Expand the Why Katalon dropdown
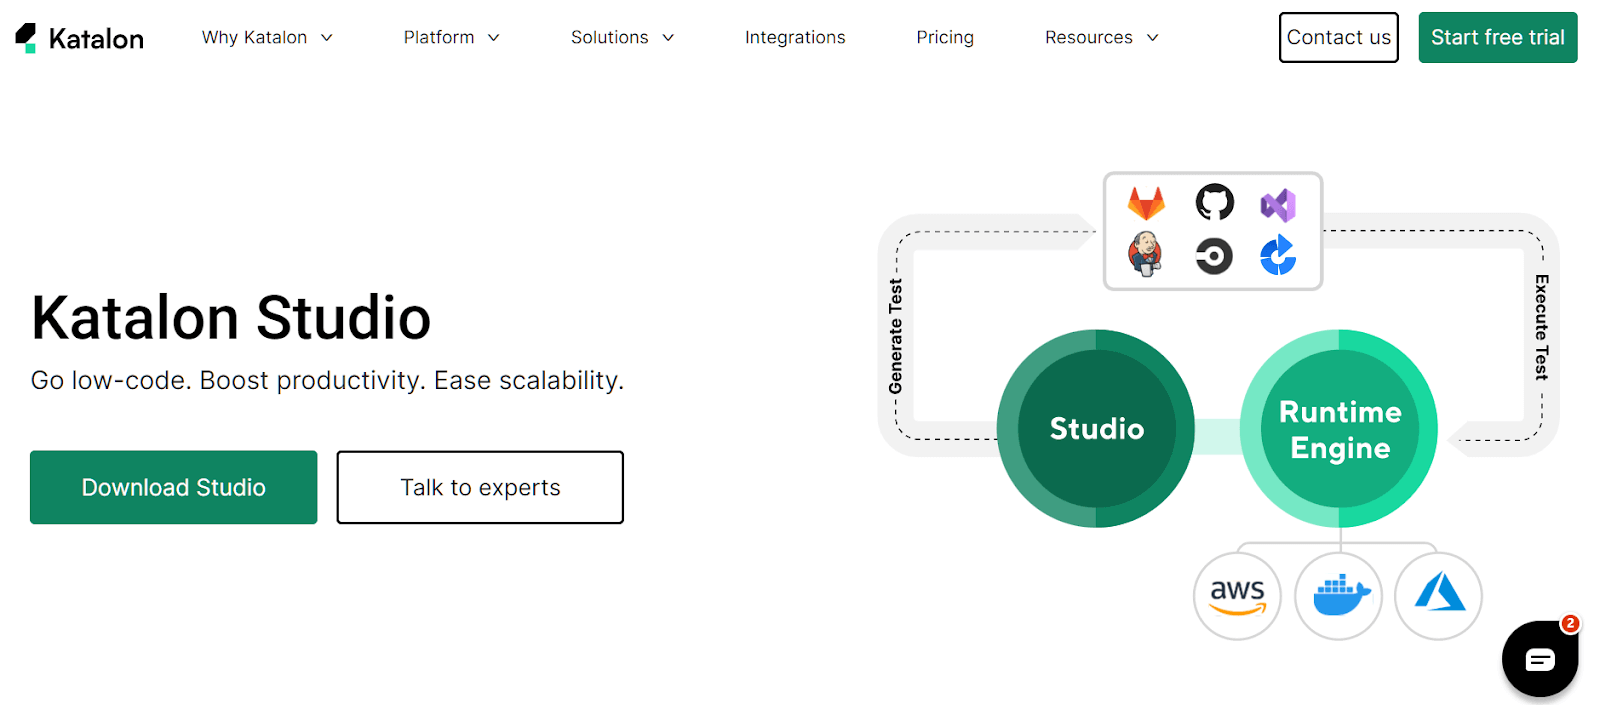 267,38
